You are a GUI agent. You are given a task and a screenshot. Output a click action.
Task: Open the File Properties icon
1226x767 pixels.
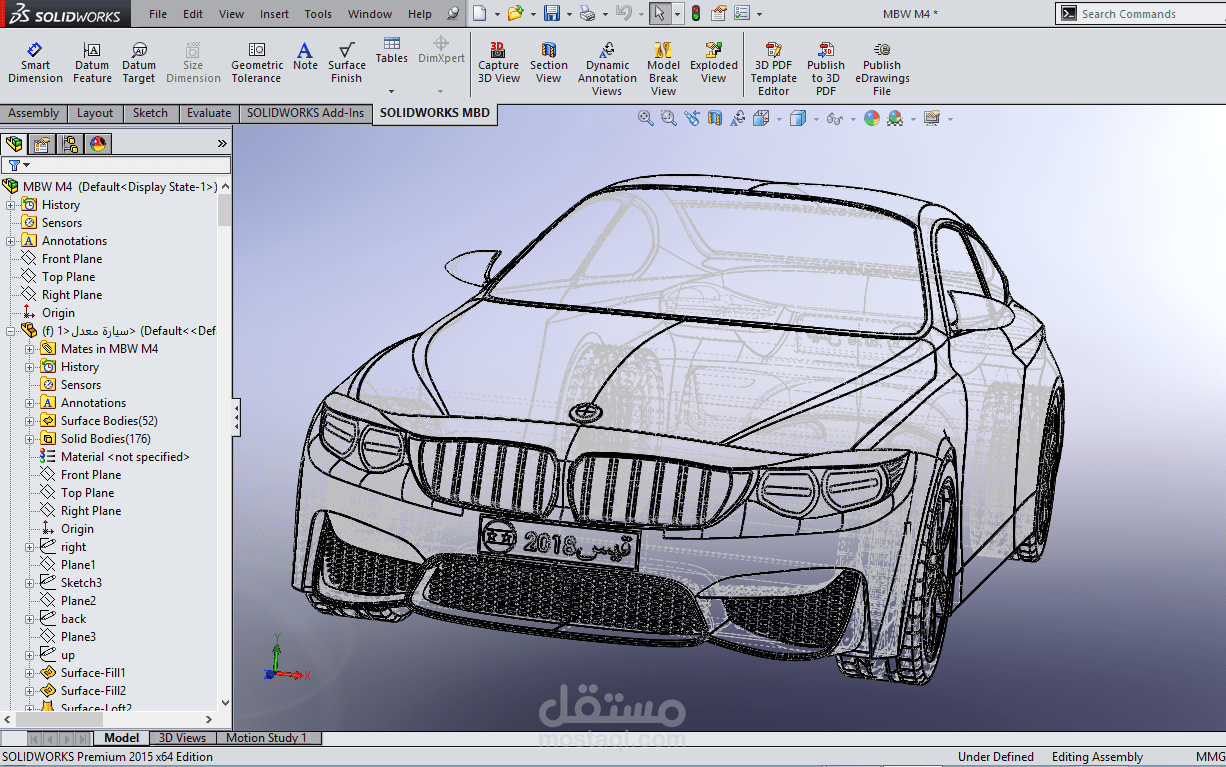719,14
